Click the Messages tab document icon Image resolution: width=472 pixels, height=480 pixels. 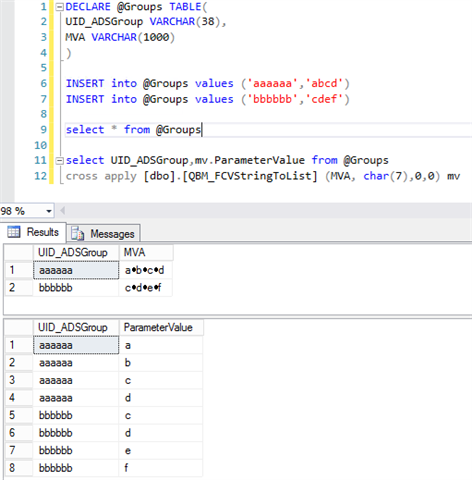coord(78,234)
